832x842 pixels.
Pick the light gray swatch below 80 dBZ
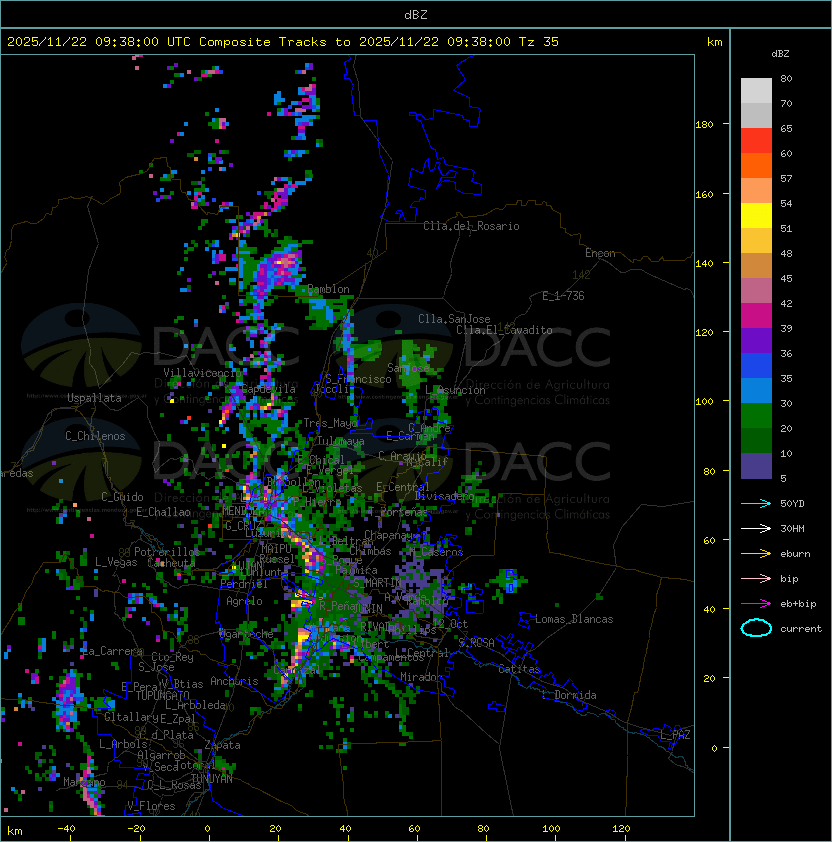coord(756,91)
